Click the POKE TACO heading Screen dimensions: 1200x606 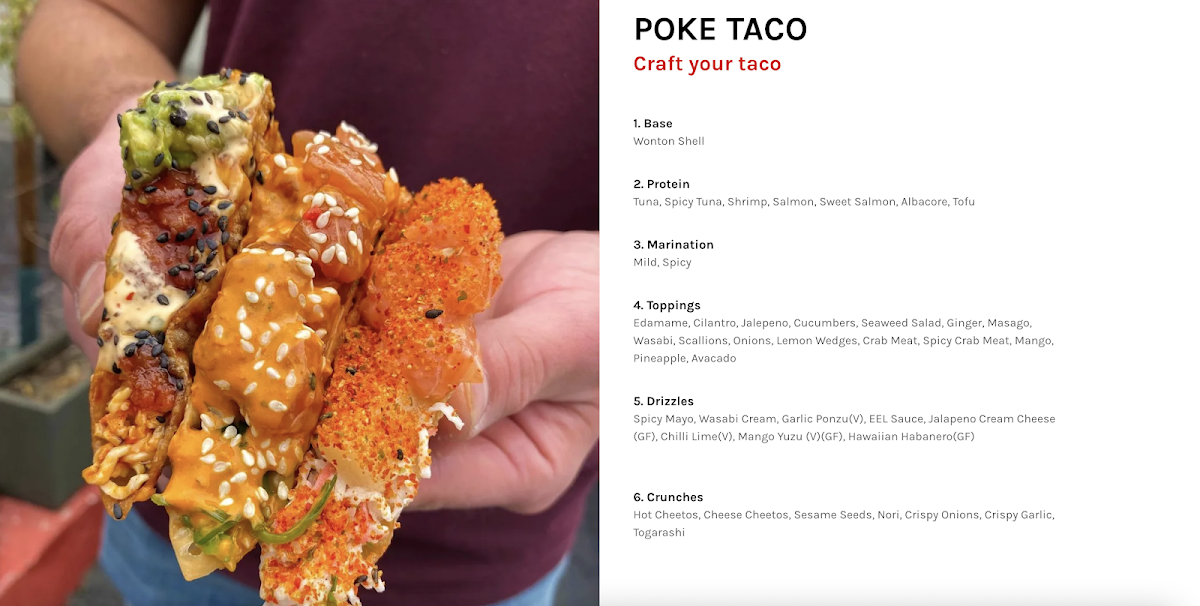coord(720,29)
